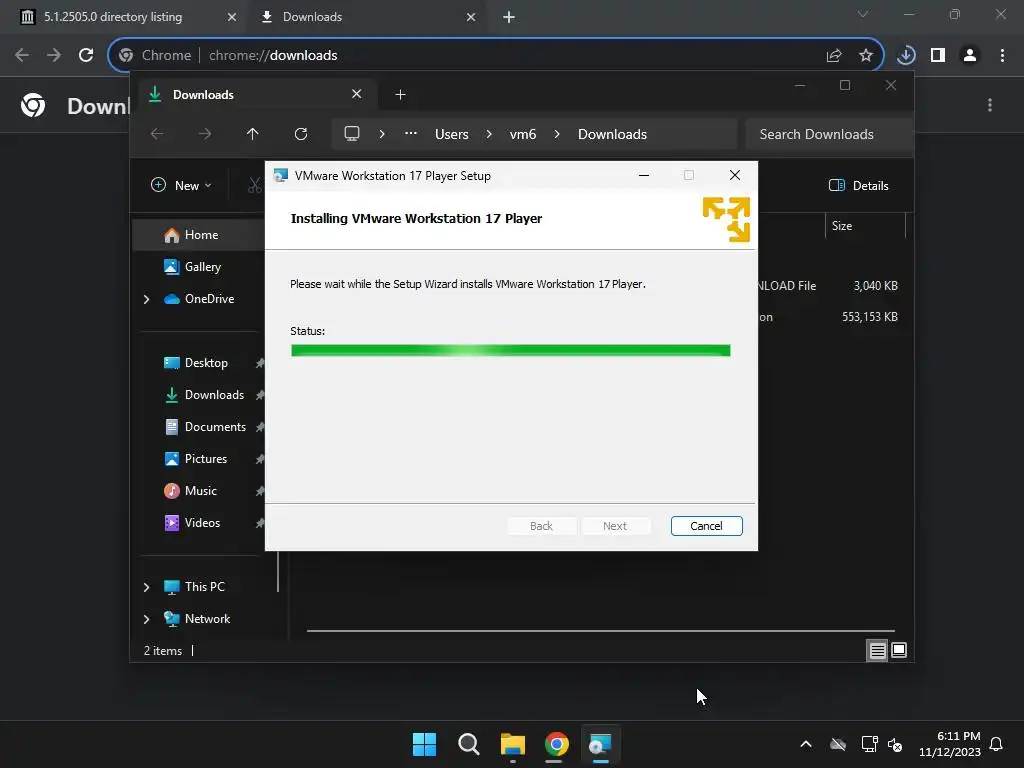Viewport: 1024px width, 768px height.
Task: Close the Downloads Explorer tab
Action: tap(357, 94)
